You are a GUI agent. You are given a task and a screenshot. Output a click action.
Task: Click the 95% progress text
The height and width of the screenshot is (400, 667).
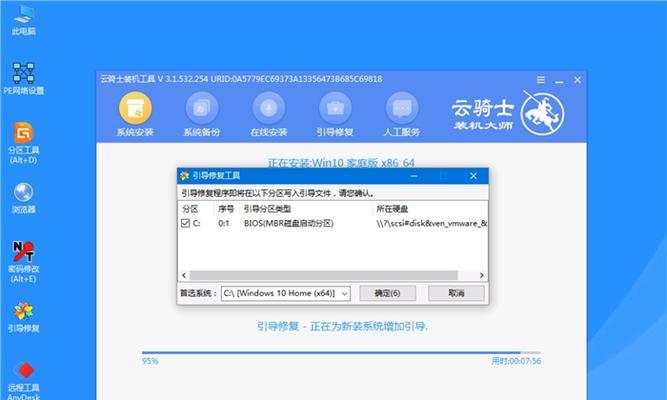(x=150, y=361)
